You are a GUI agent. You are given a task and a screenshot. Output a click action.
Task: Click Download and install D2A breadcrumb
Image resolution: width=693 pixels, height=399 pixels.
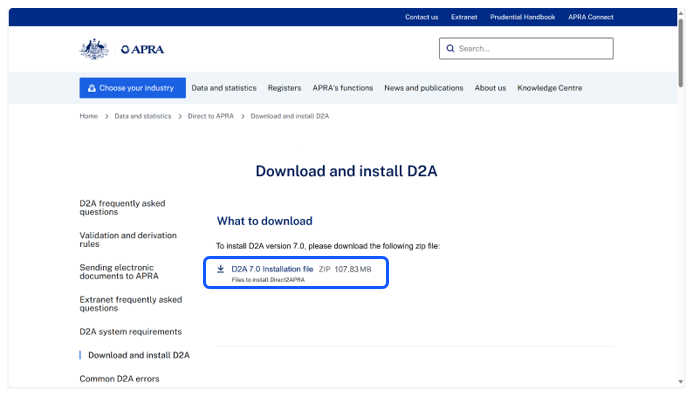pyautogui.click(x=290, y=116)
